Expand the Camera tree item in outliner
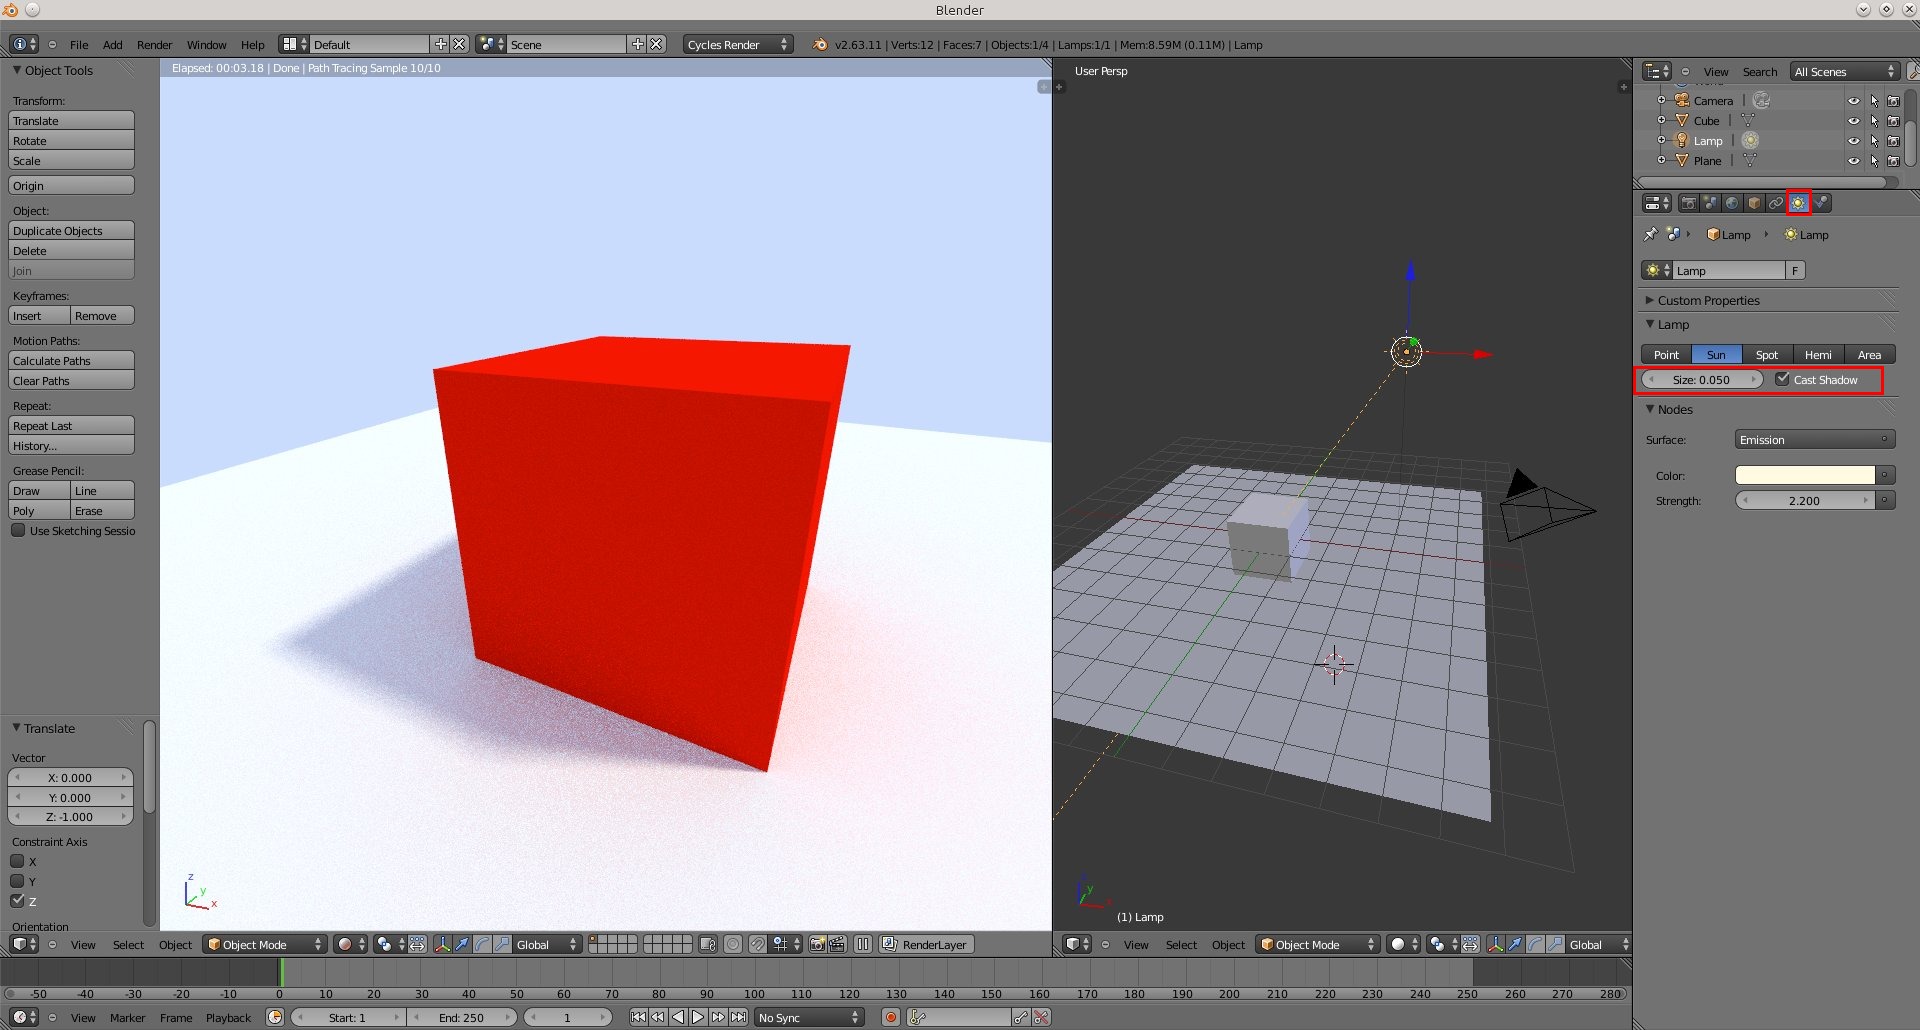 click(1661, 100)
